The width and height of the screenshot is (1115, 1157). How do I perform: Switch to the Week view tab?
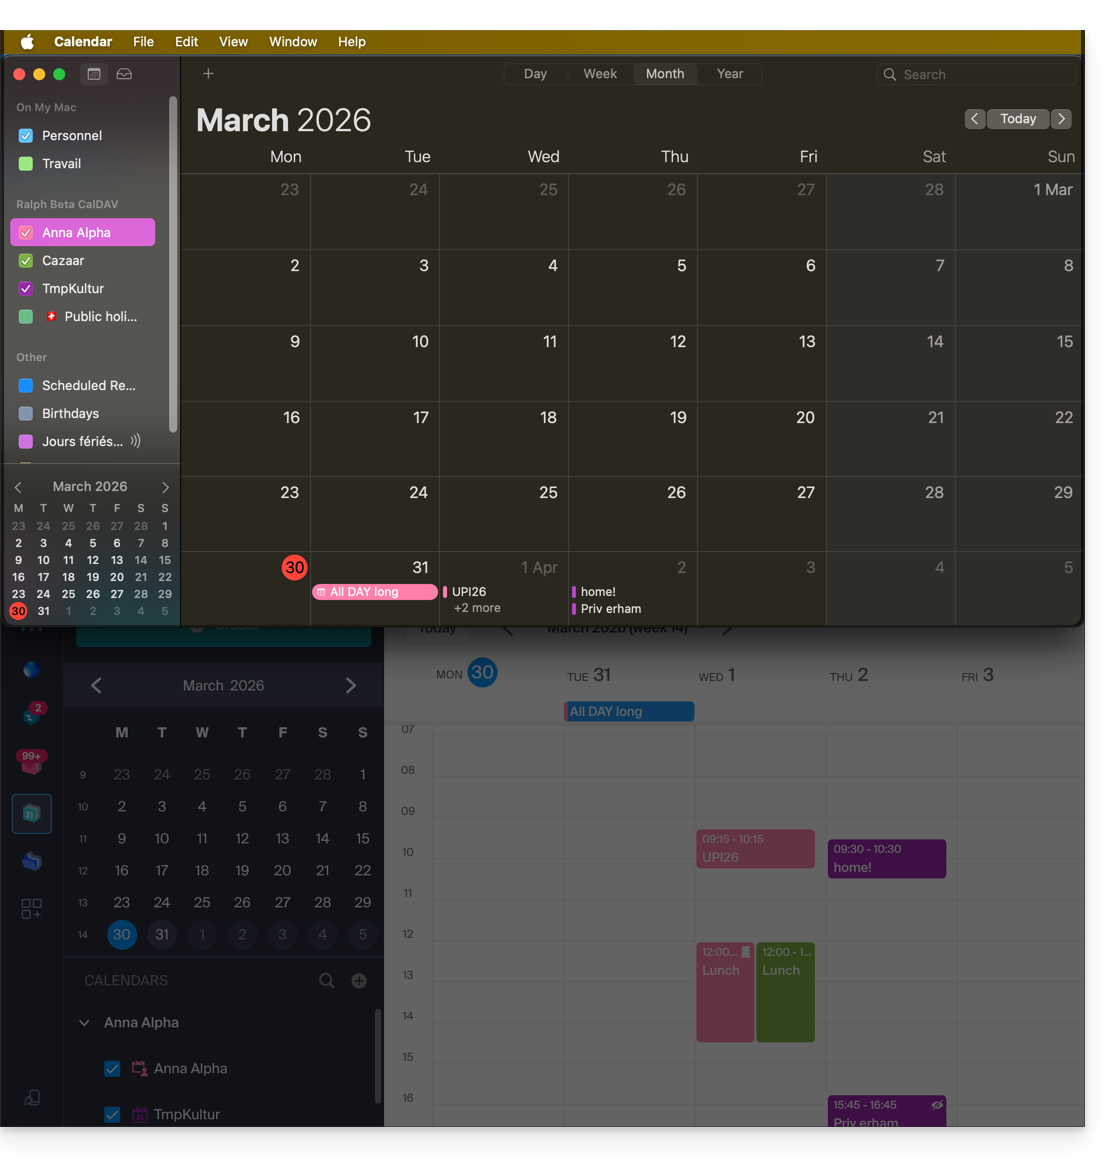coord(600,74)
